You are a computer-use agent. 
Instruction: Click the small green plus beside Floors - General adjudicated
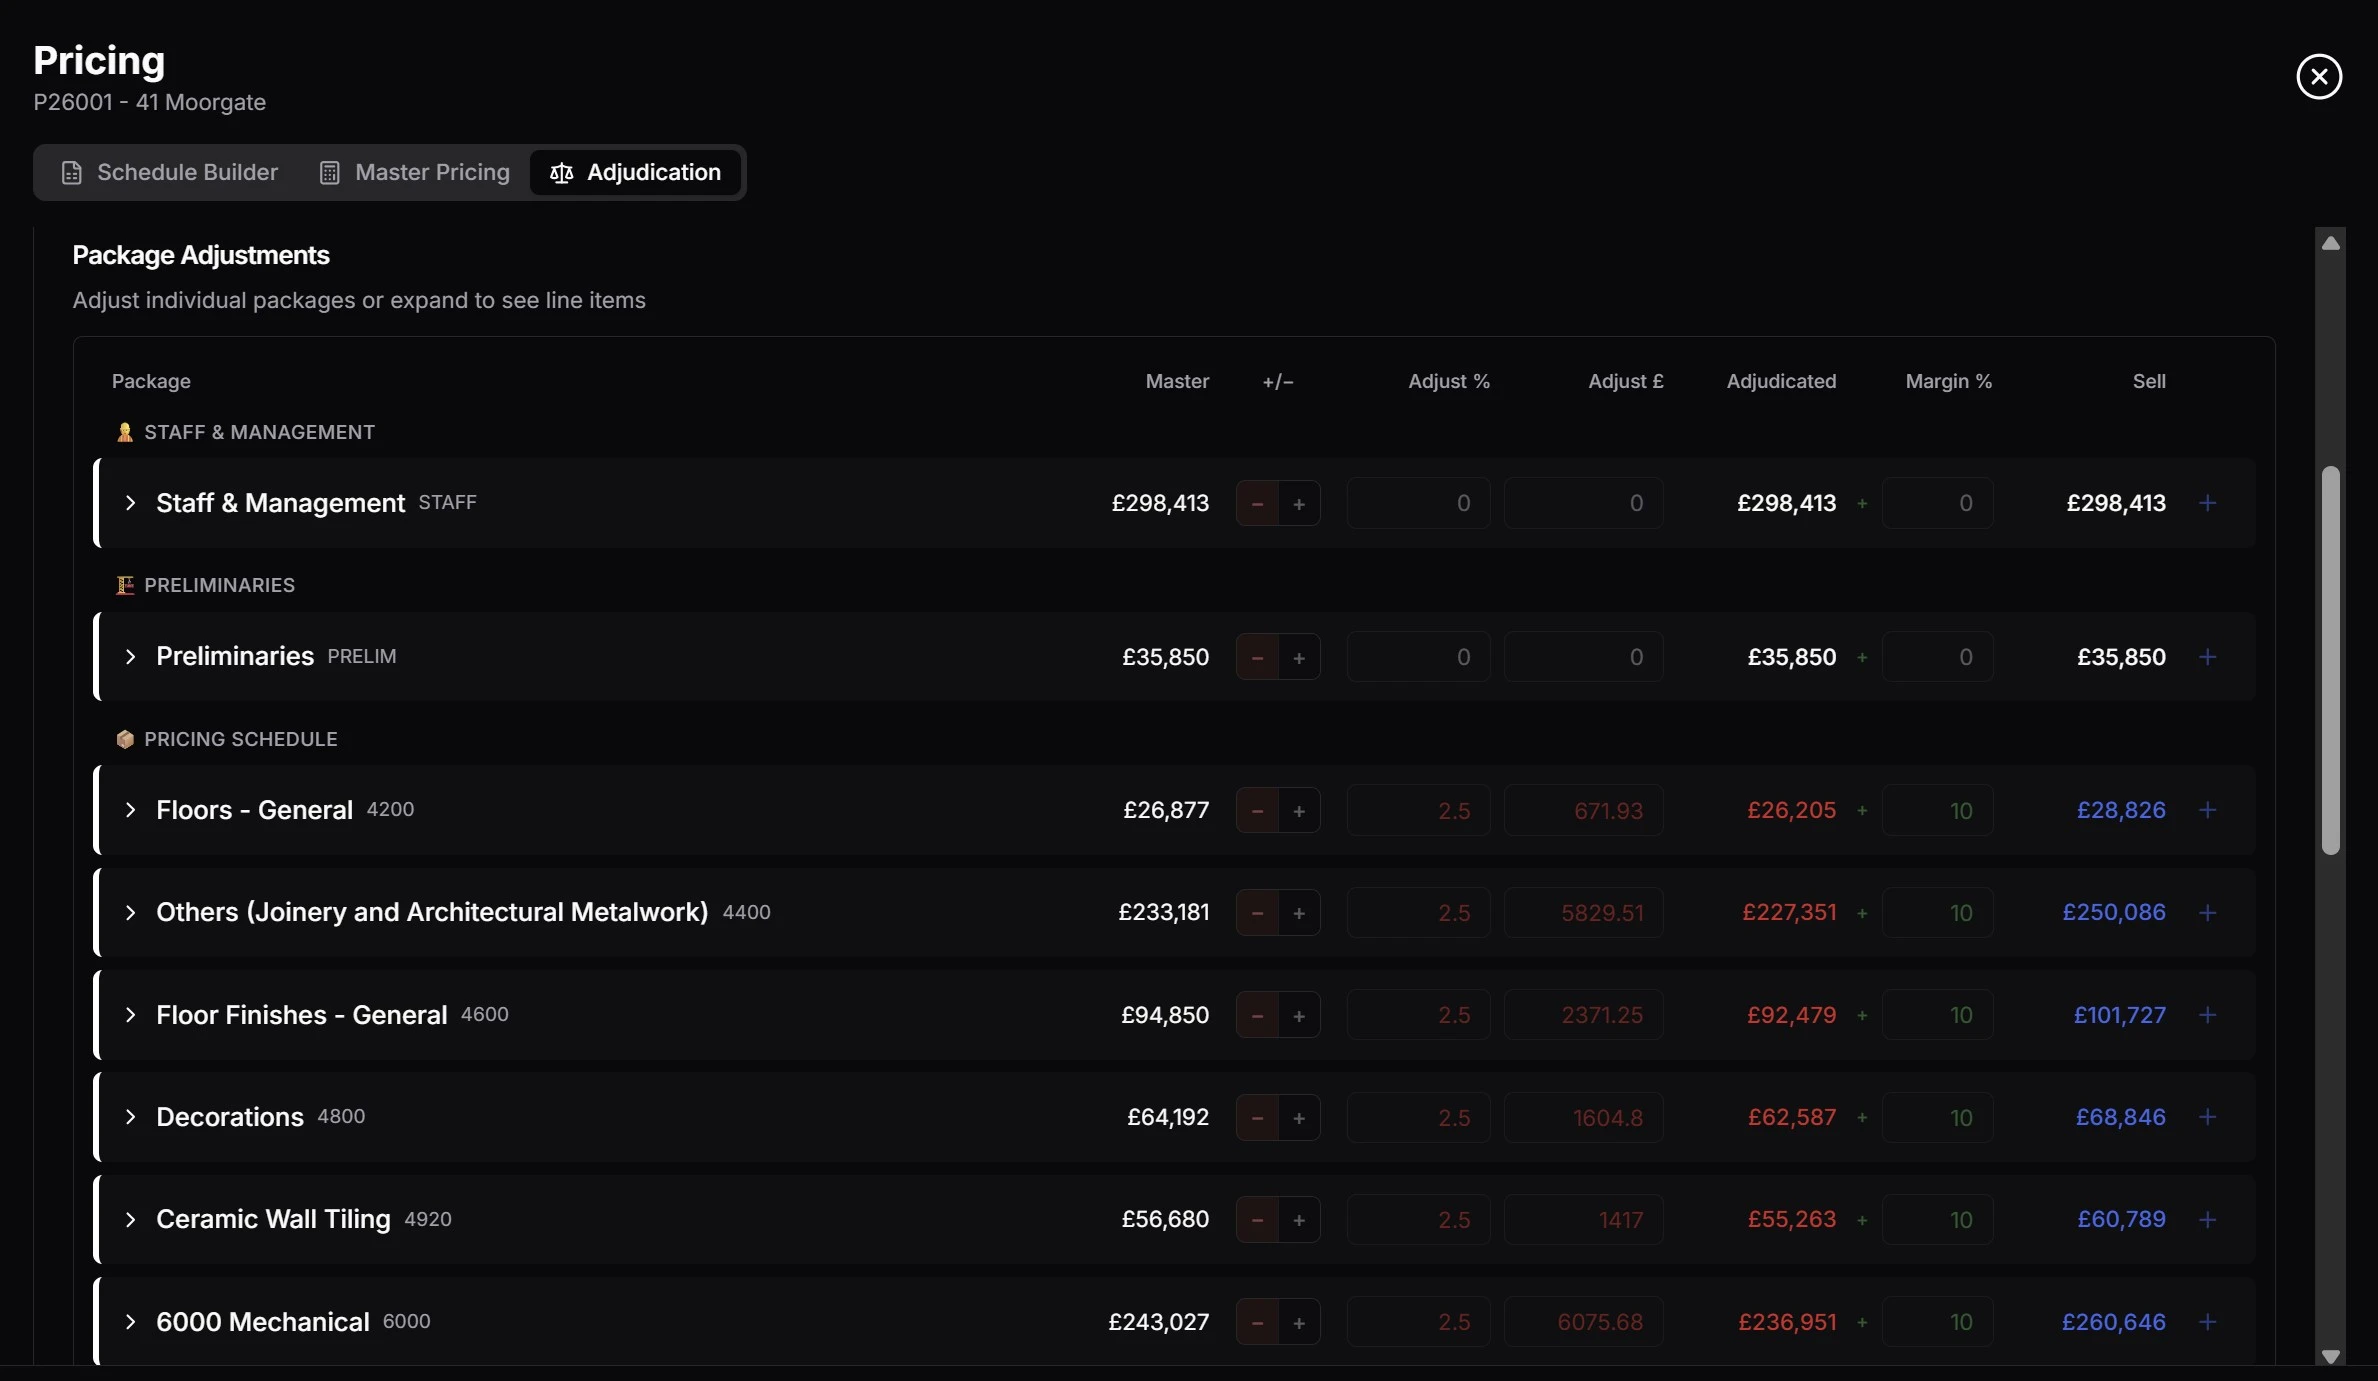[1862, 811]
